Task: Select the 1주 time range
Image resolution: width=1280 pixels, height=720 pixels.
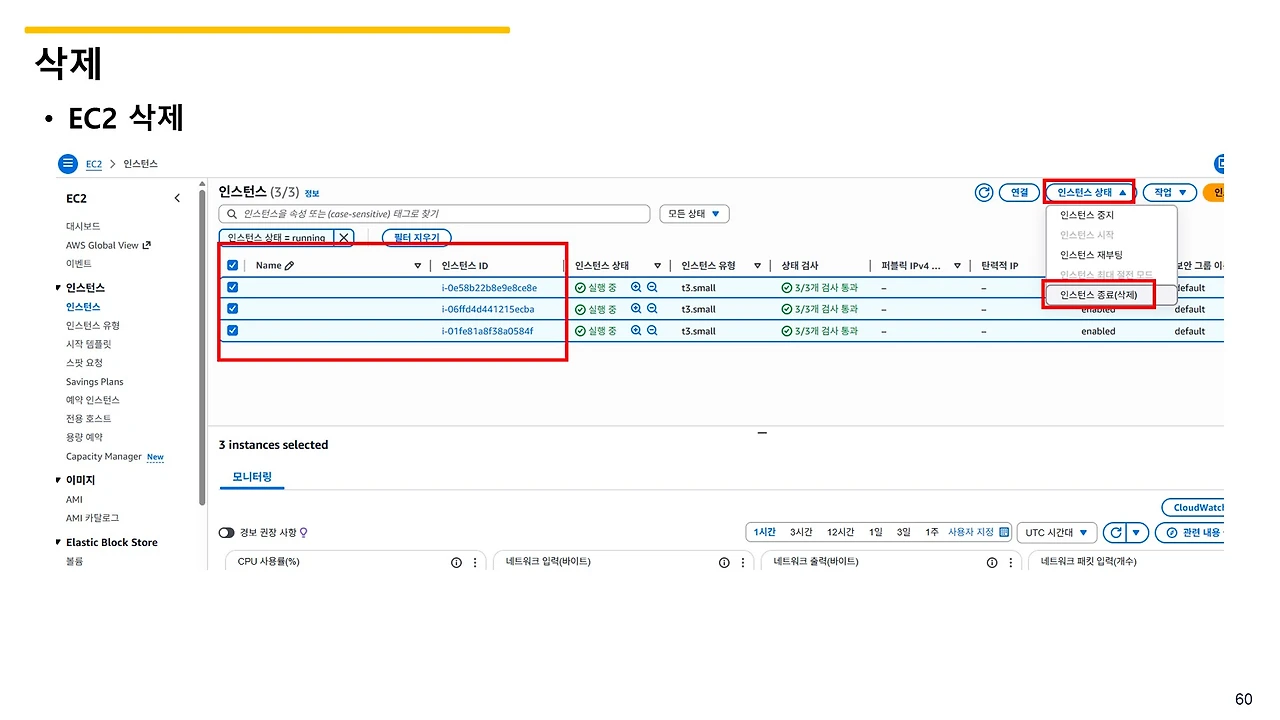Action: tap(932, 532)
